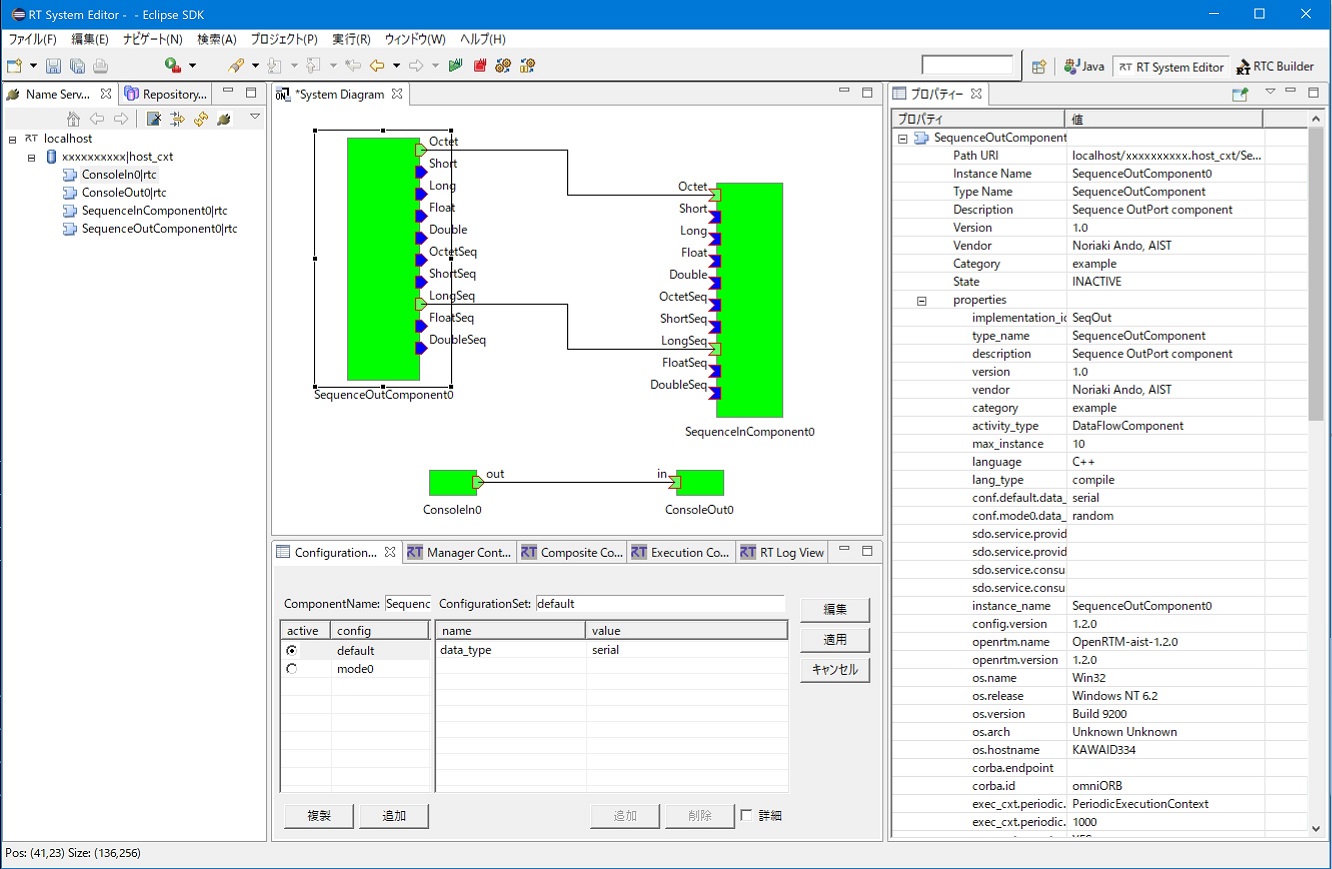Open the Run button dropdown arrow
This screenshot has width=1332, height=869.
coord(192,67)
